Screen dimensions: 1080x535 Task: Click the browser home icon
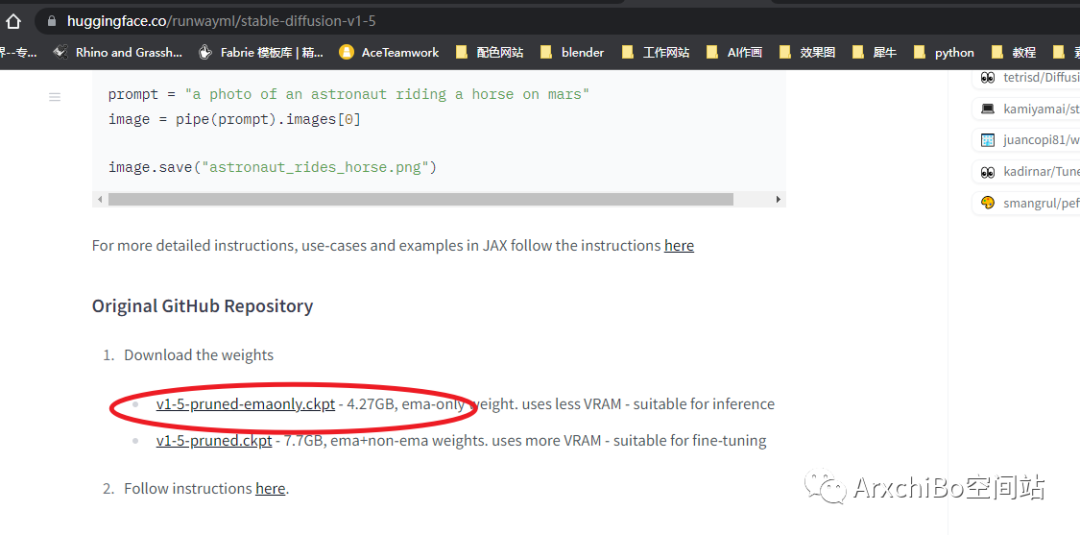tap(12, 21)
